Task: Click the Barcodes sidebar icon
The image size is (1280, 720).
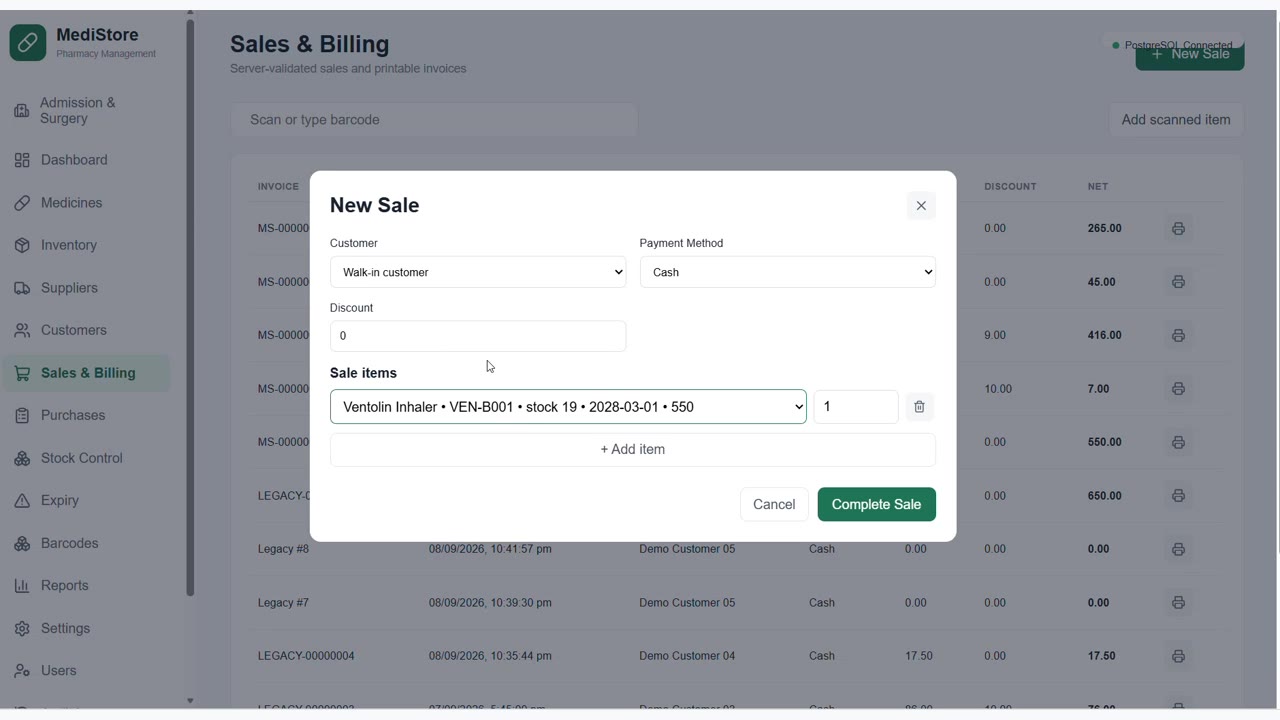Action: coord(22,543)
